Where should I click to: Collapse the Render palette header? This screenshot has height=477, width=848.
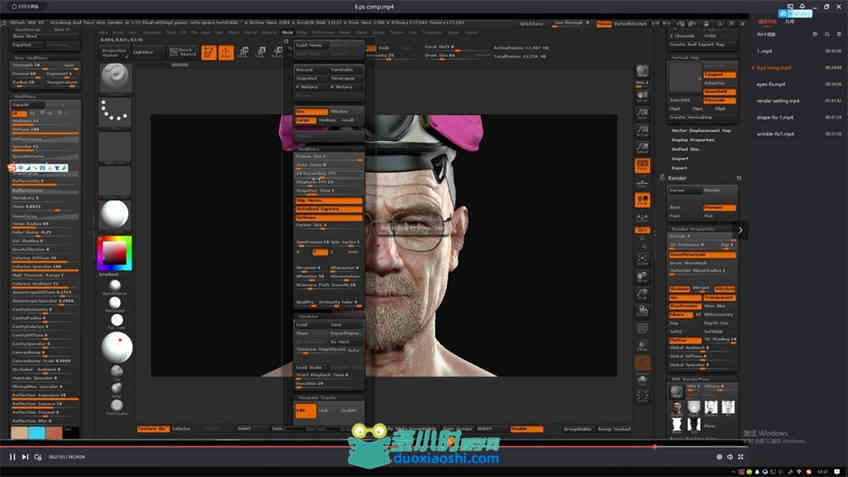(x=678, y=178)
